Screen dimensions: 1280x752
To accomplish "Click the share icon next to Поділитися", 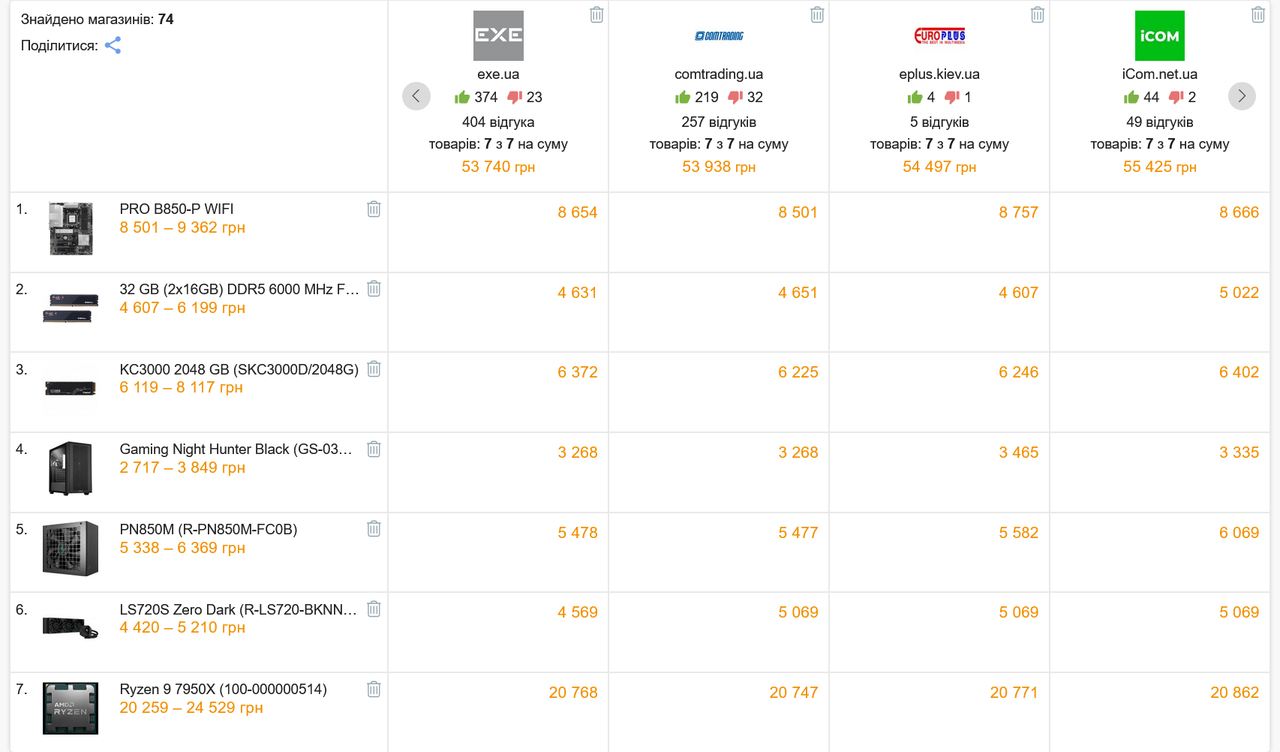I will point(113,45).
